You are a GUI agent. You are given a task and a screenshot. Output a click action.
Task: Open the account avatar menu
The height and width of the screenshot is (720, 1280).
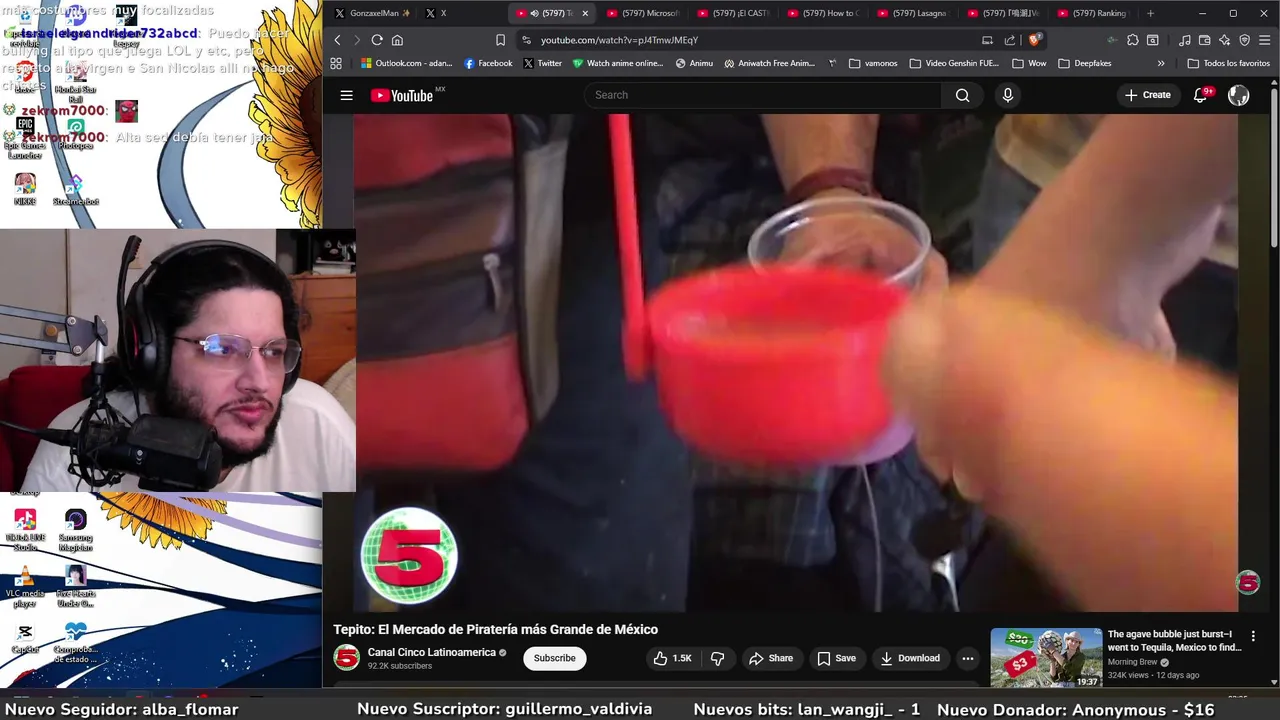coord(1239,95)
